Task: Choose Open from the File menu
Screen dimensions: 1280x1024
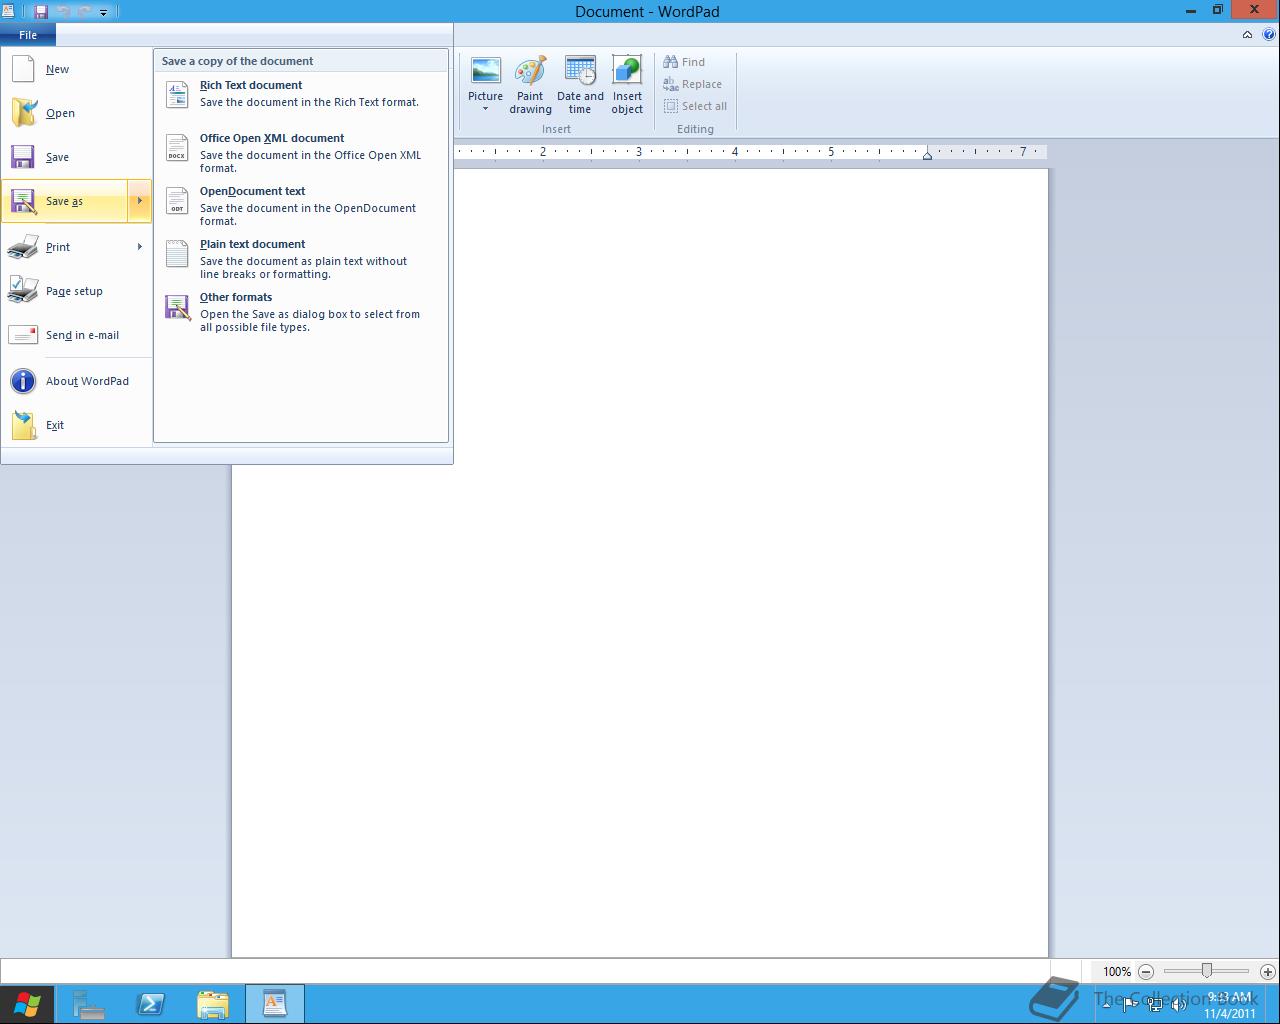Action: [76, 113]
